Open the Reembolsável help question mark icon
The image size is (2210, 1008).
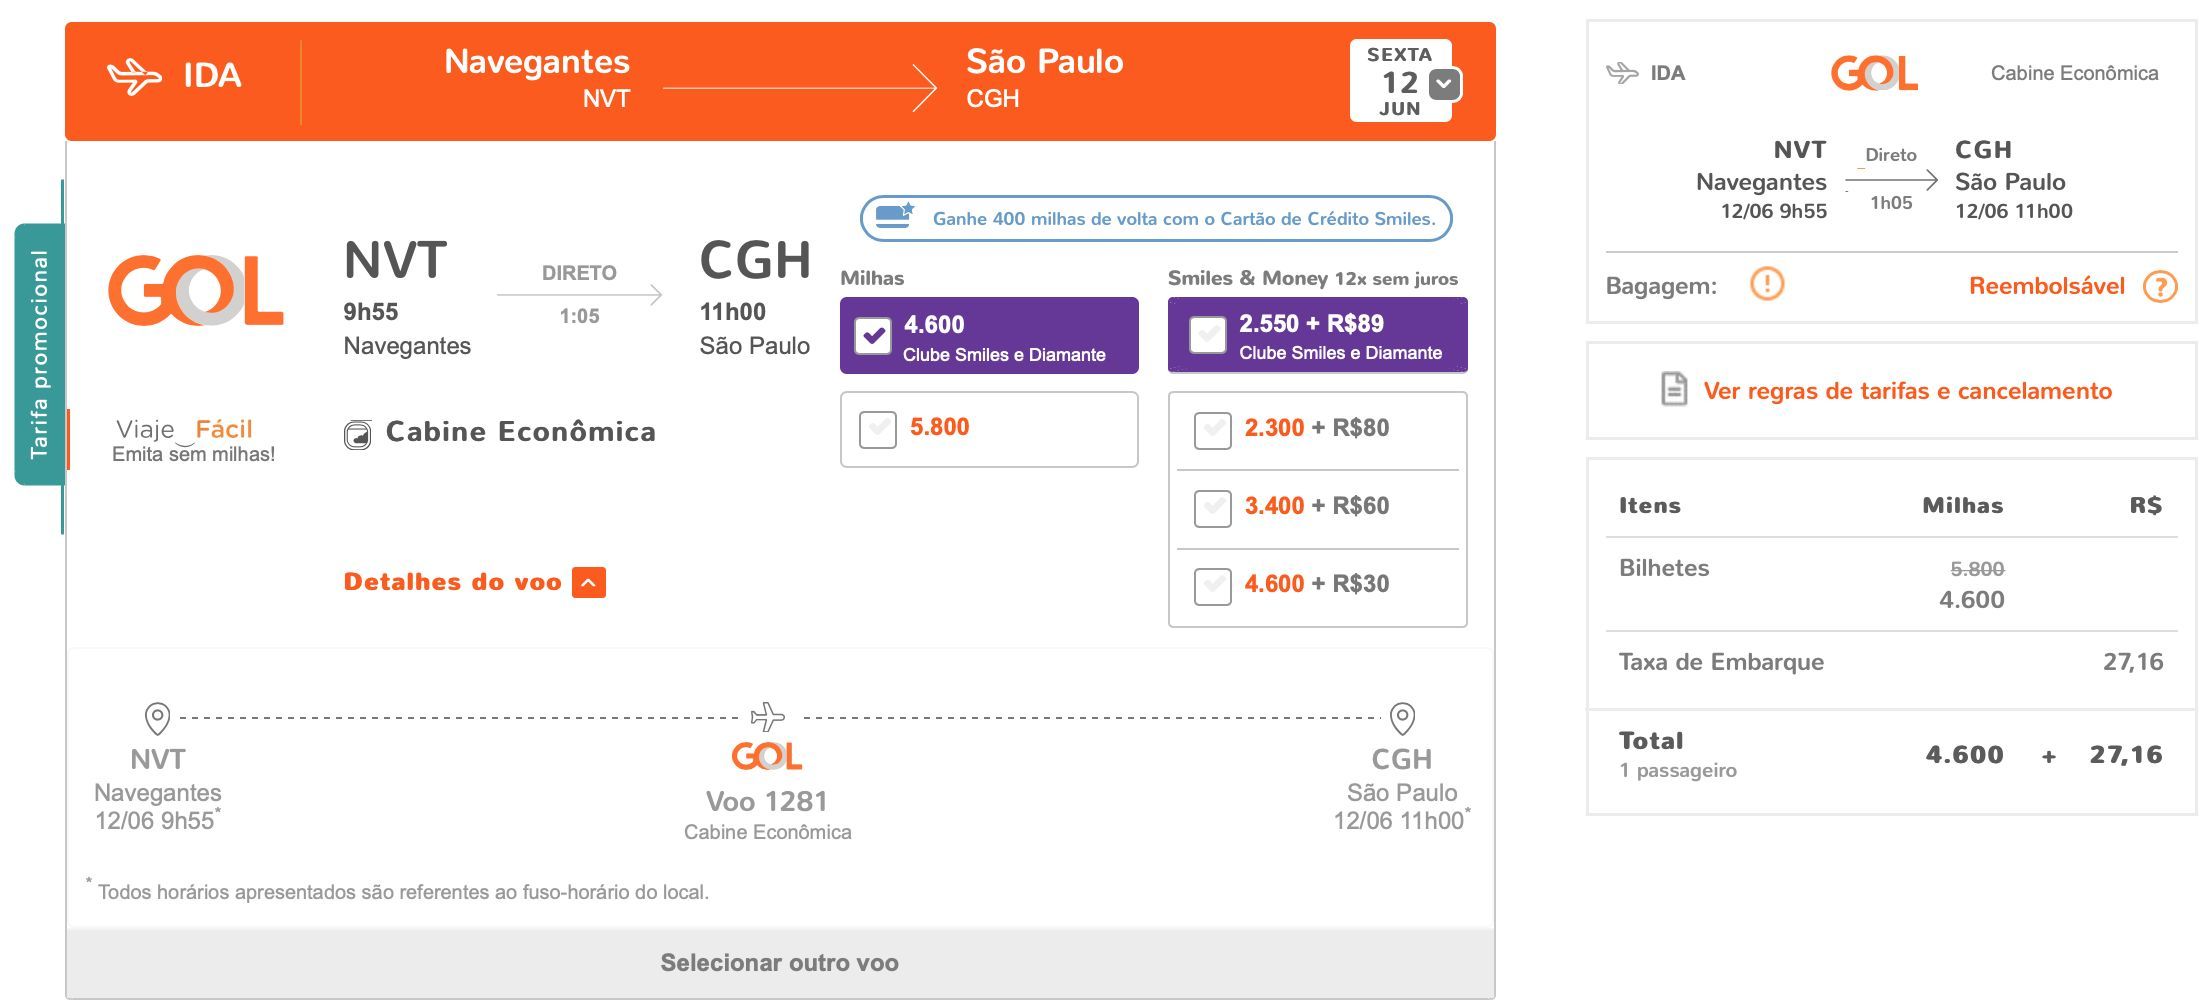2159,287
